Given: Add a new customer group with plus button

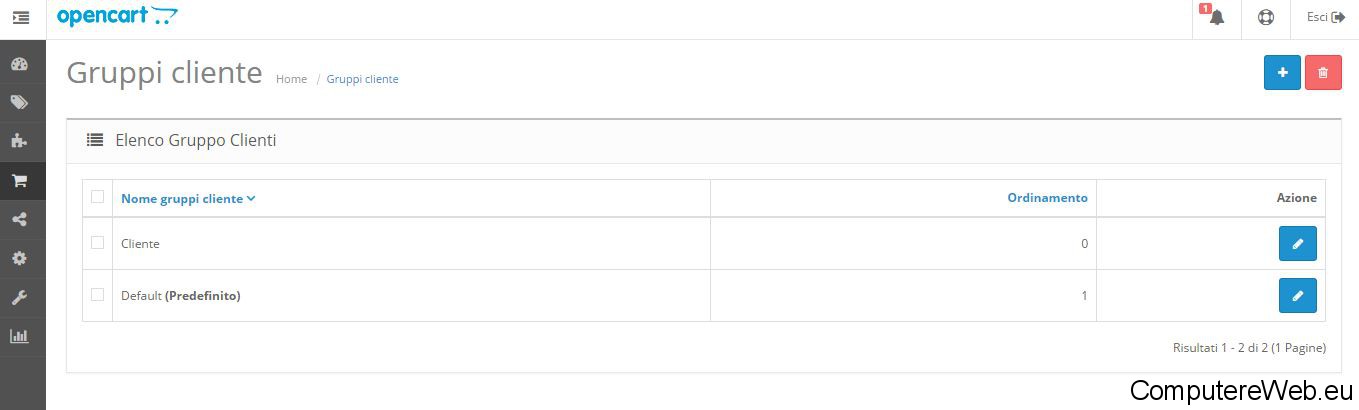Looking at the screenshot, I should click(1282, 72).
